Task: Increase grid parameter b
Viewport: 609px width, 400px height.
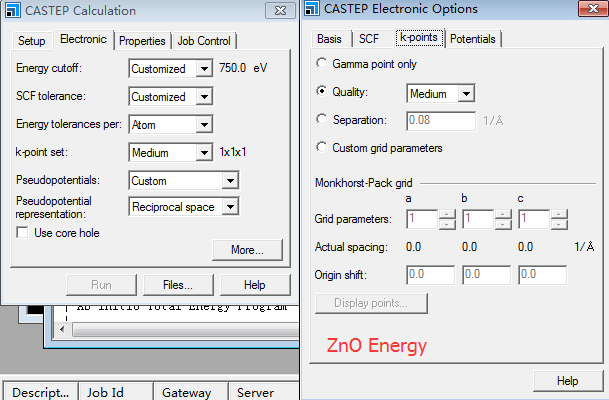Action: click(503, 214)
